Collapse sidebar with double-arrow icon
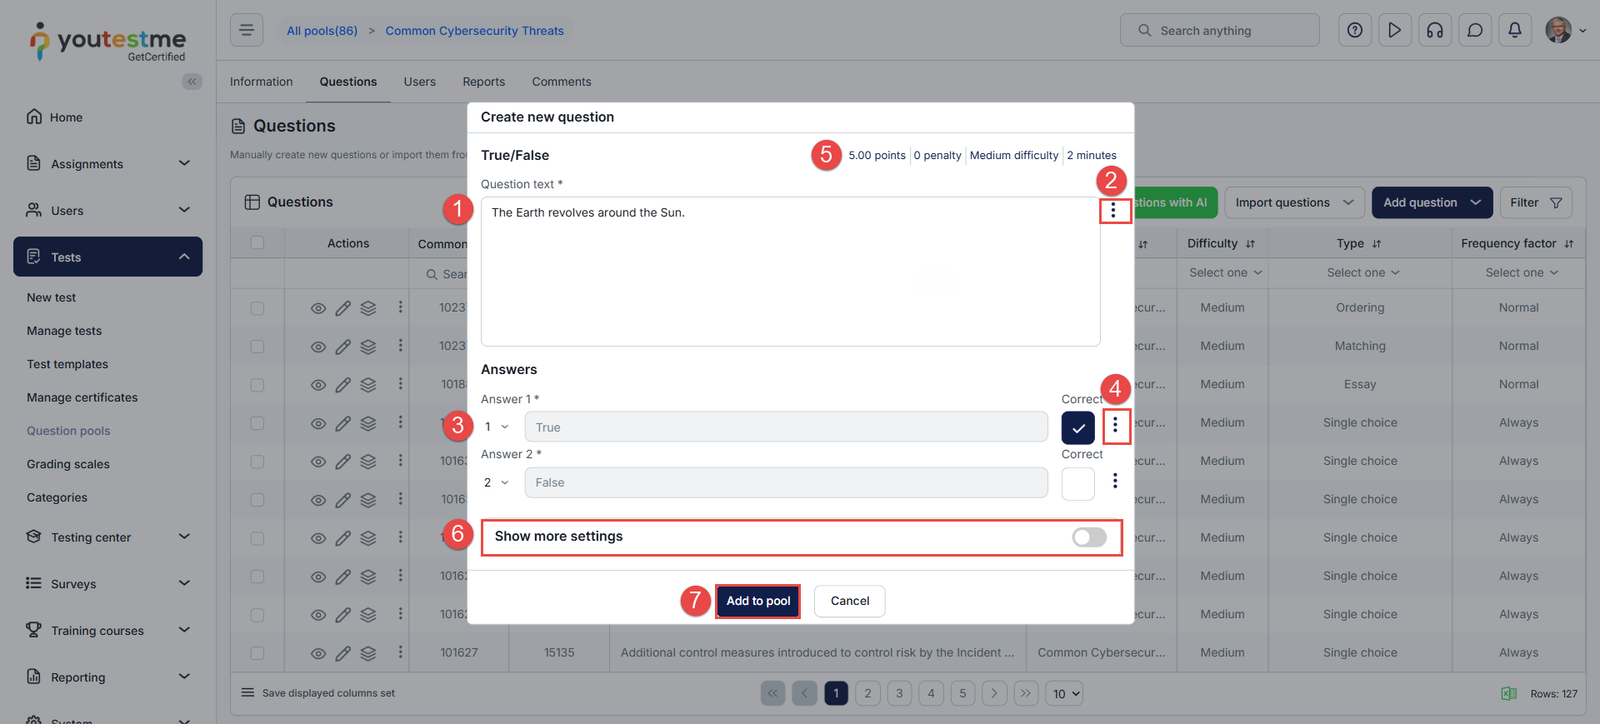The image size is (1600, 724). (x=192, y=81)
